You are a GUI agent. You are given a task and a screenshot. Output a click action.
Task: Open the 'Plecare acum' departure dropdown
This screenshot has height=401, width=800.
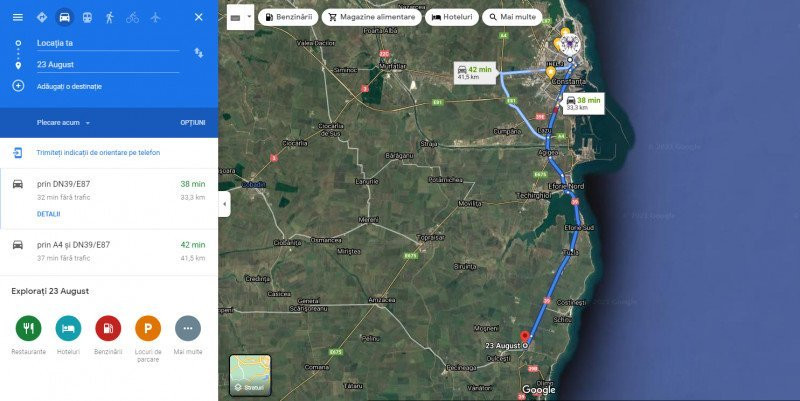point(63,123)
